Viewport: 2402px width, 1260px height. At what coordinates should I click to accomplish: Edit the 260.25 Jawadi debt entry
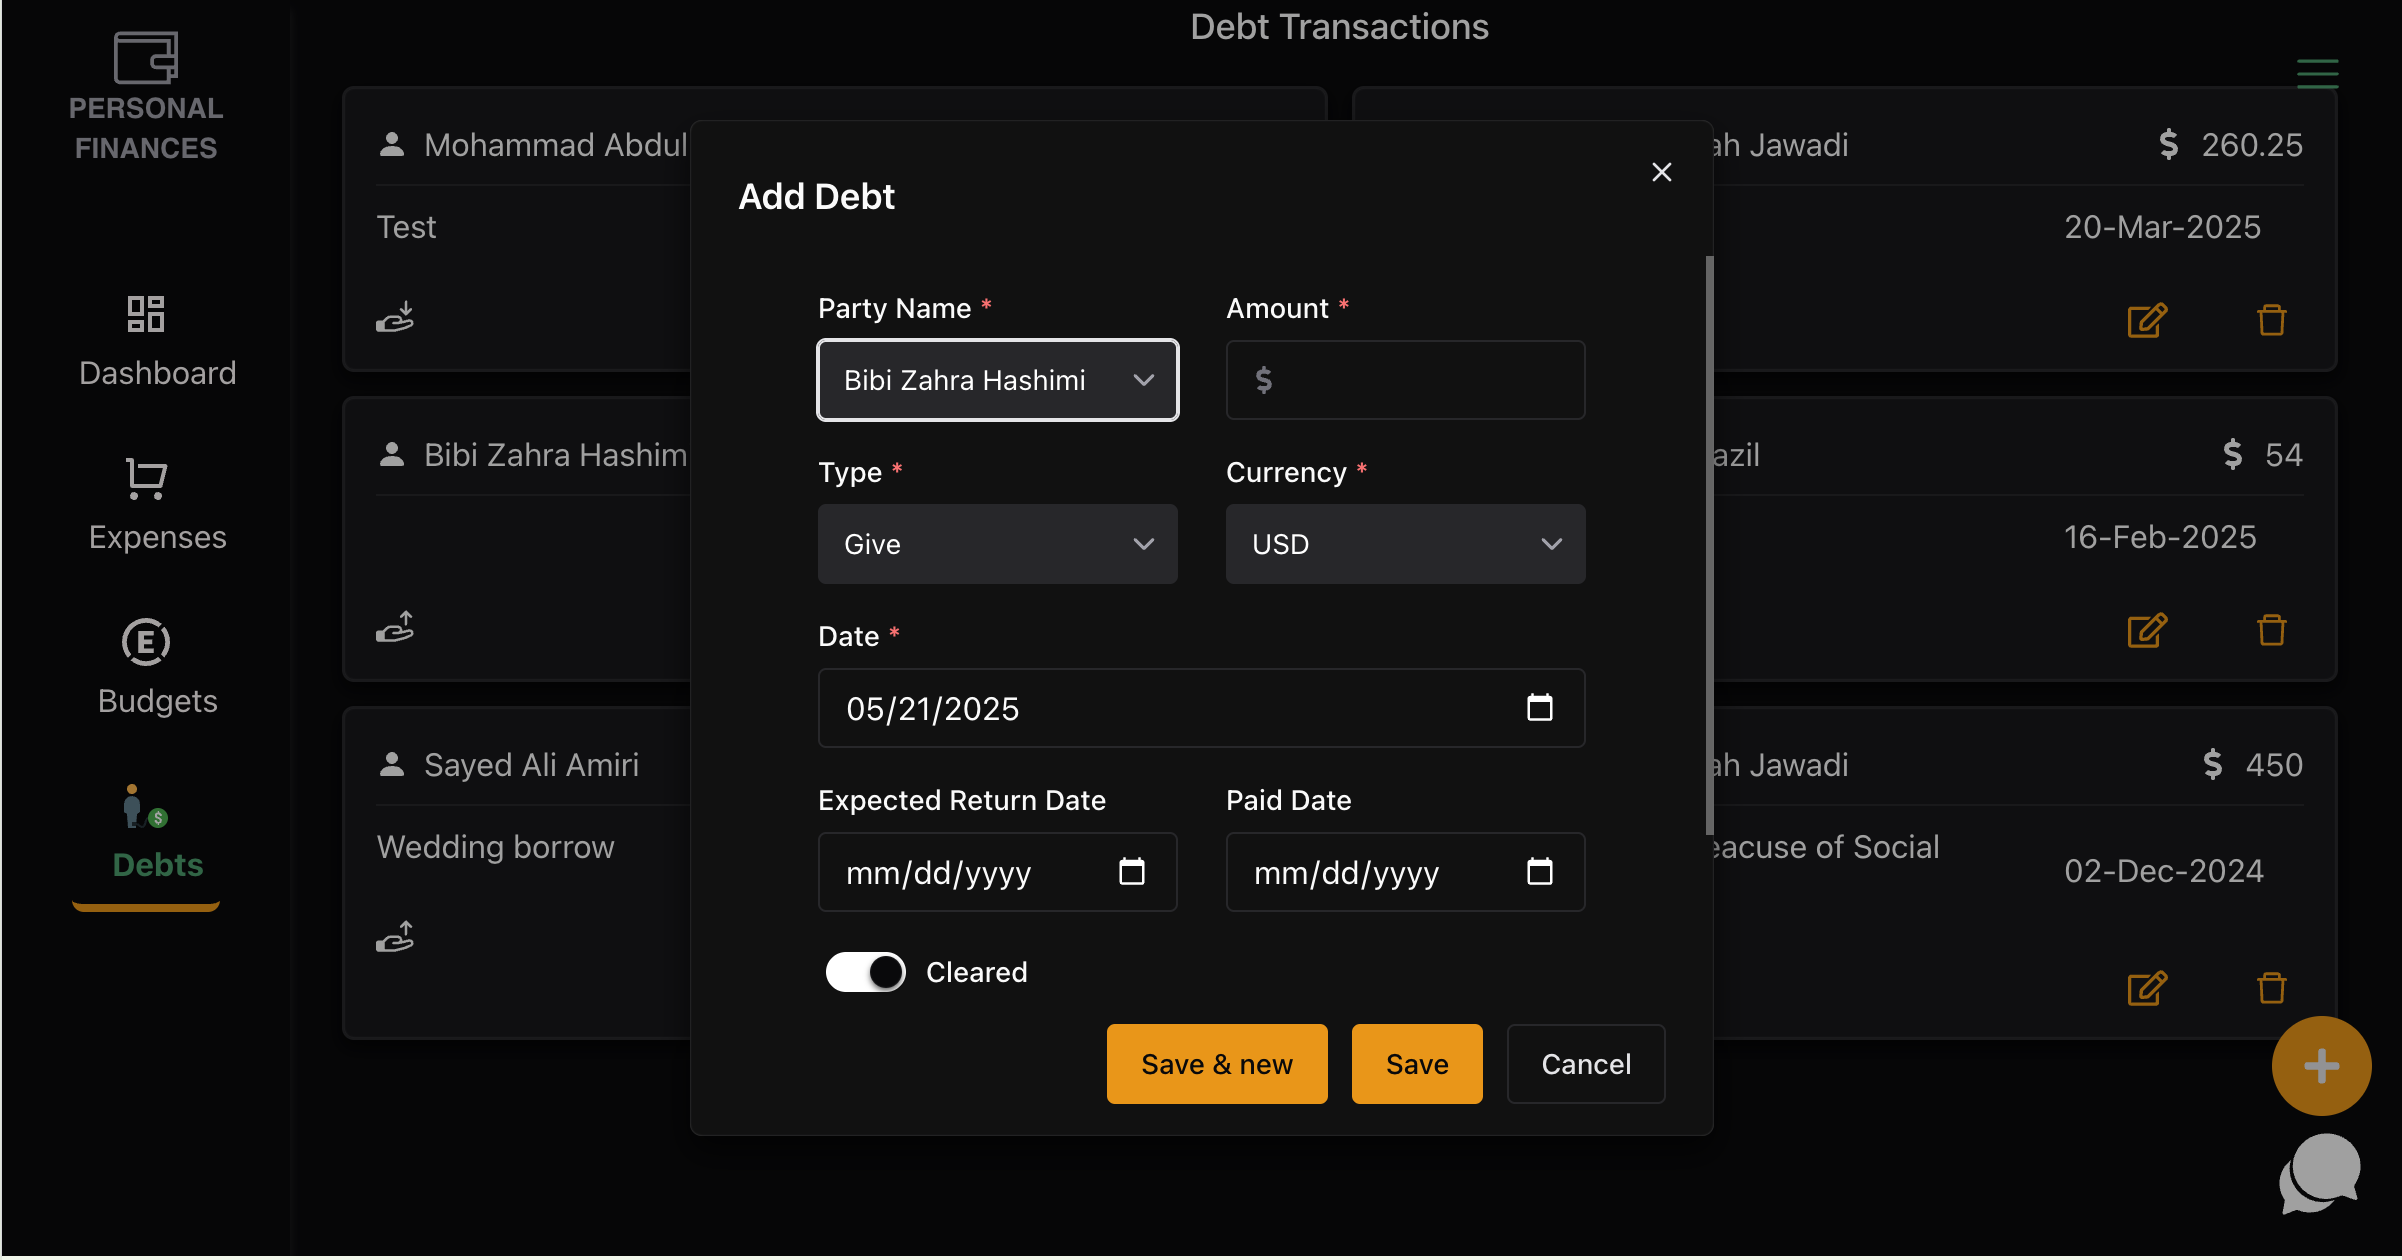(x=2146, y=320)
